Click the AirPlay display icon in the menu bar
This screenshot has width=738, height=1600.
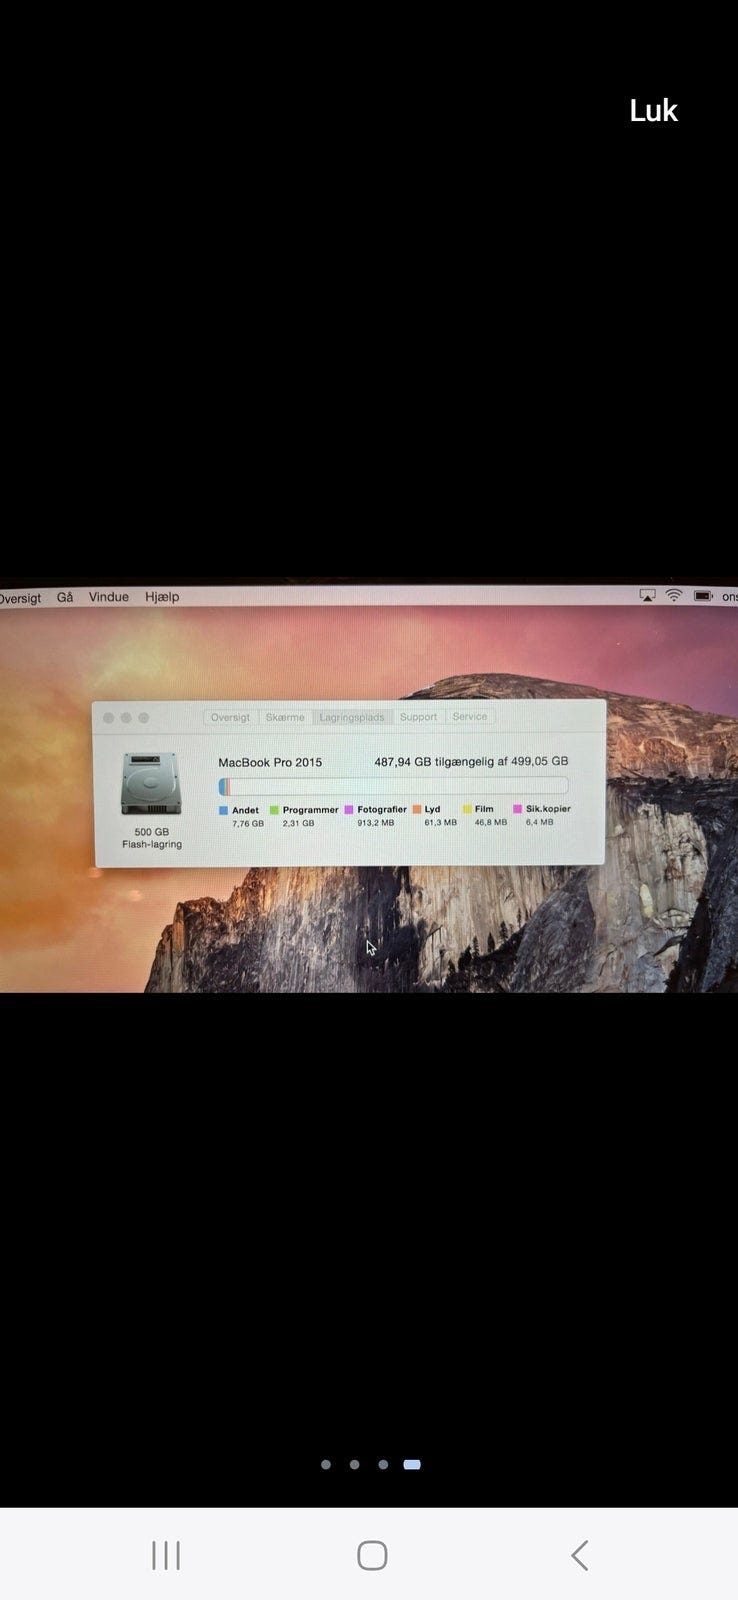pyautogui.click(x=647, y=596)
